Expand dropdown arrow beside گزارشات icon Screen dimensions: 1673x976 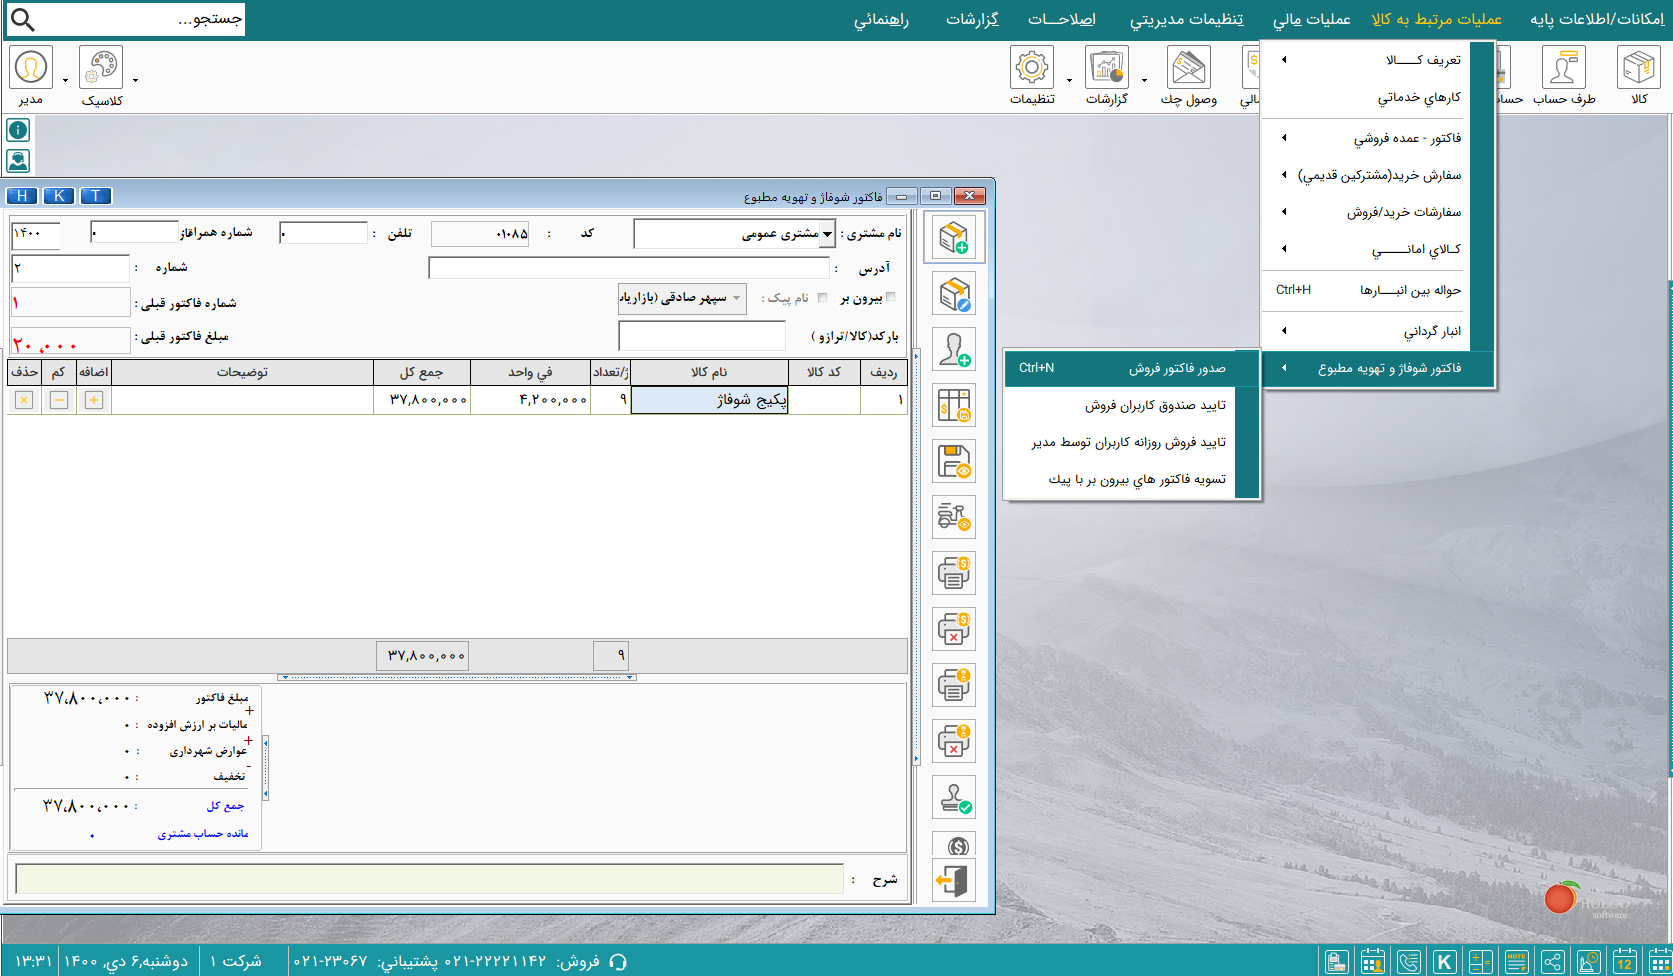pos(1144,81)
